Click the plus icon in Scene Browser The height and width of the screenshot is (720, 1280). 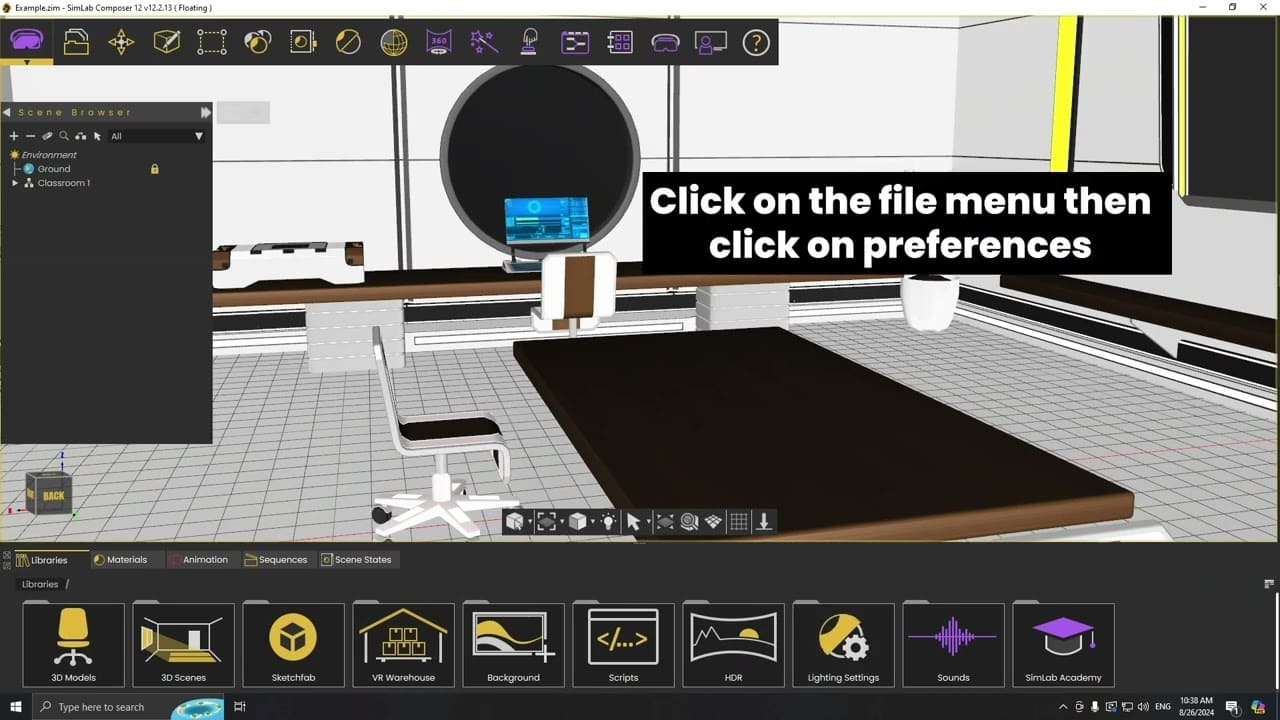click(x=14, y=136)
